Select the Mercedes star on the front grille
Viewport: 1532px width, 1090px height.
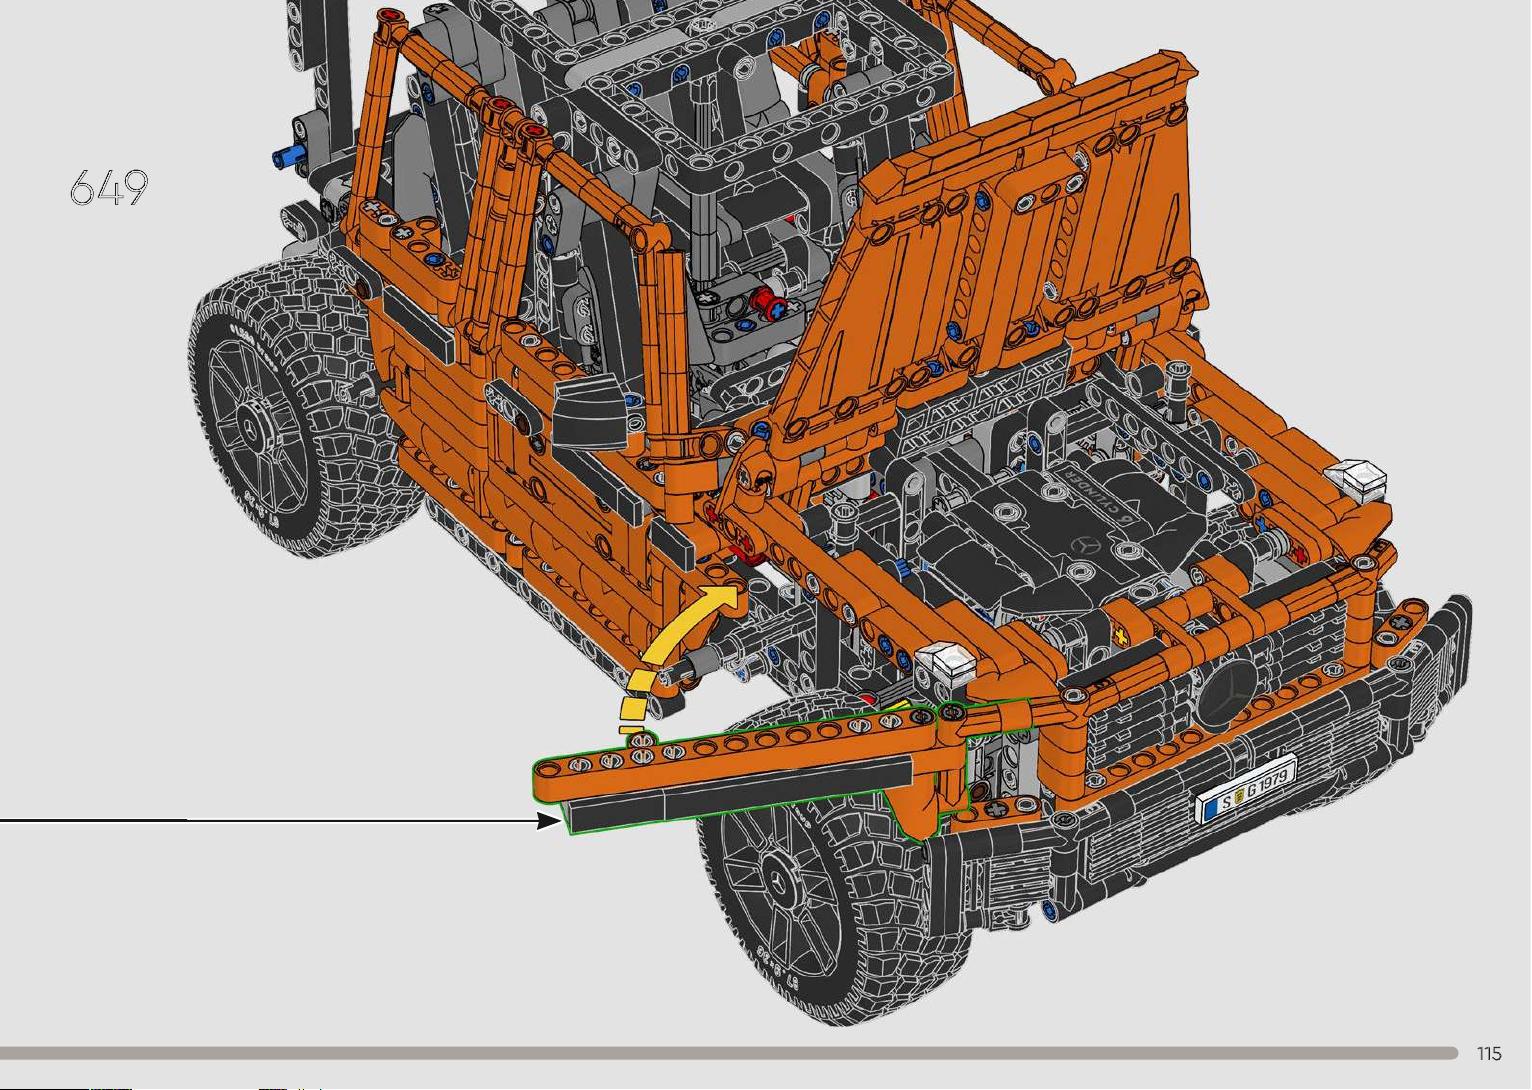coord(1230,691)
